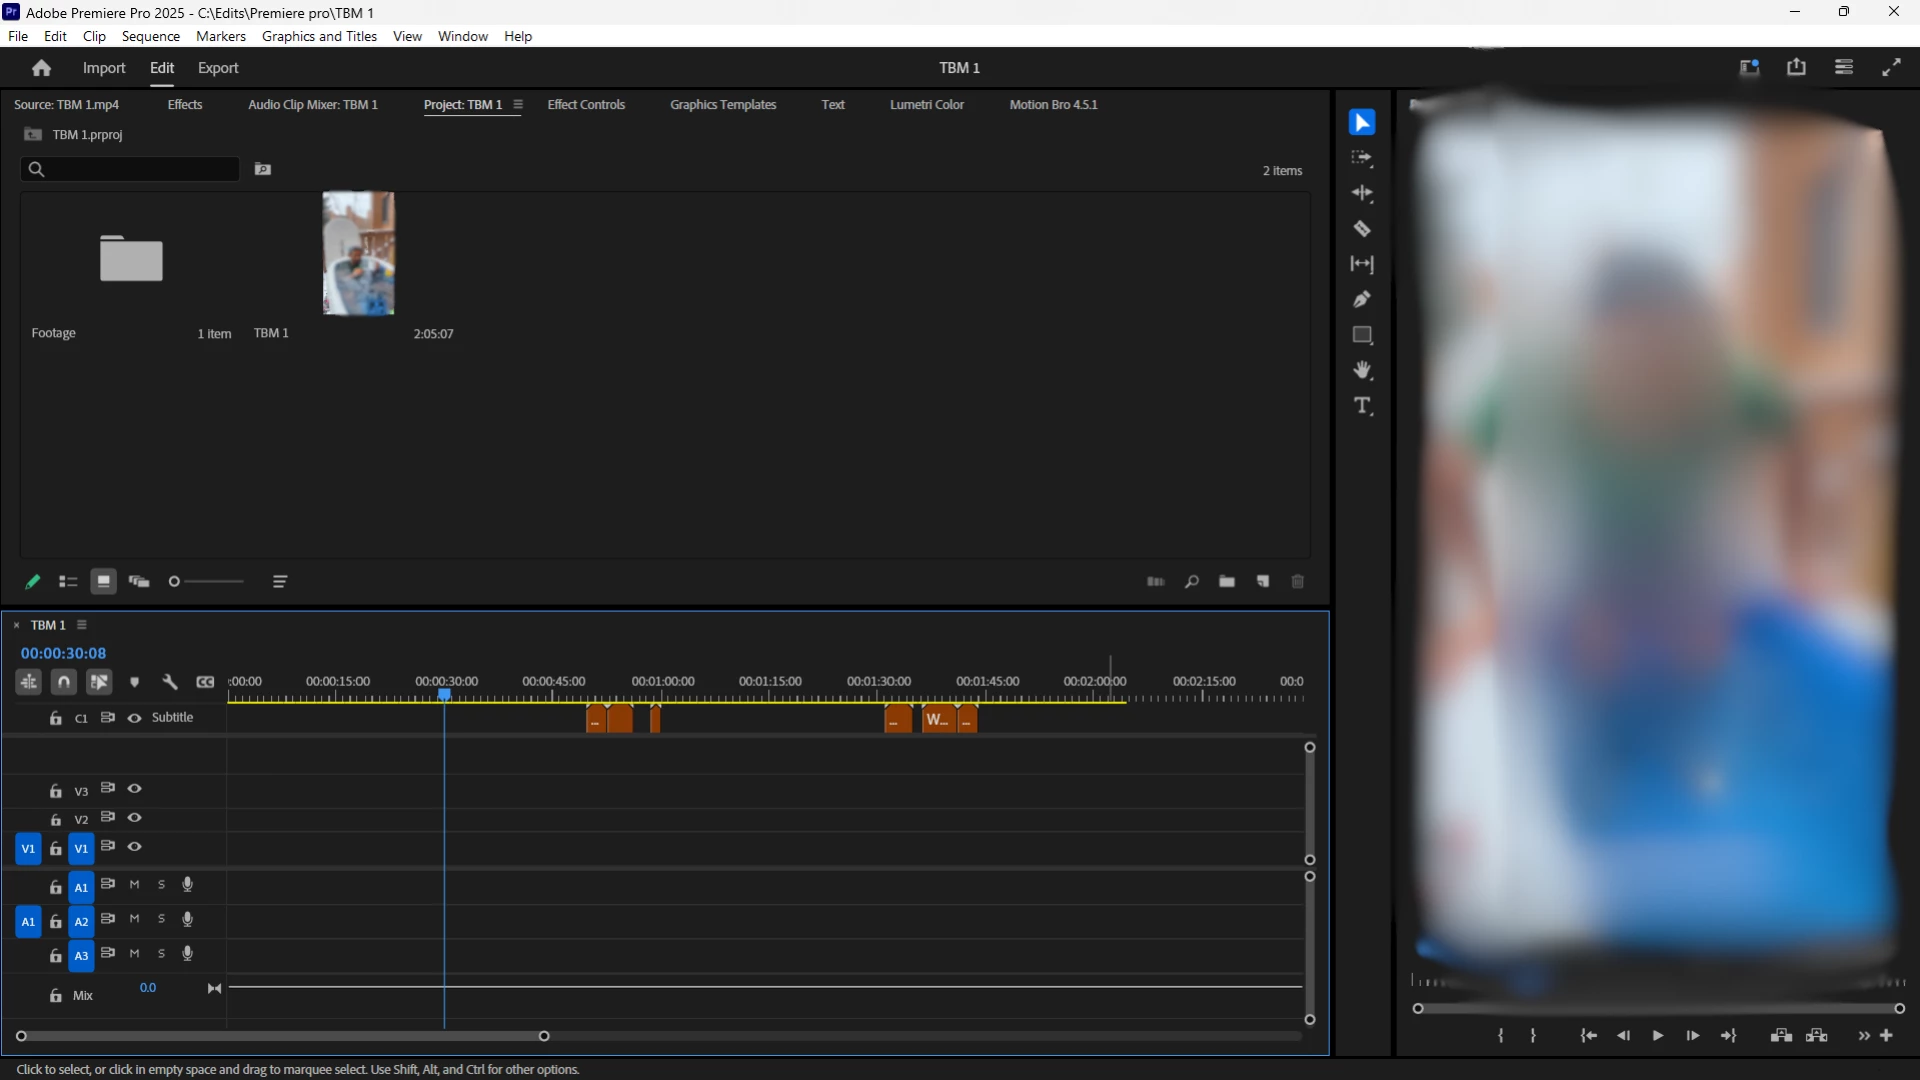Toggle visibility eye of track V2
Screen dimensions: 1920x1080
(134, 818)
